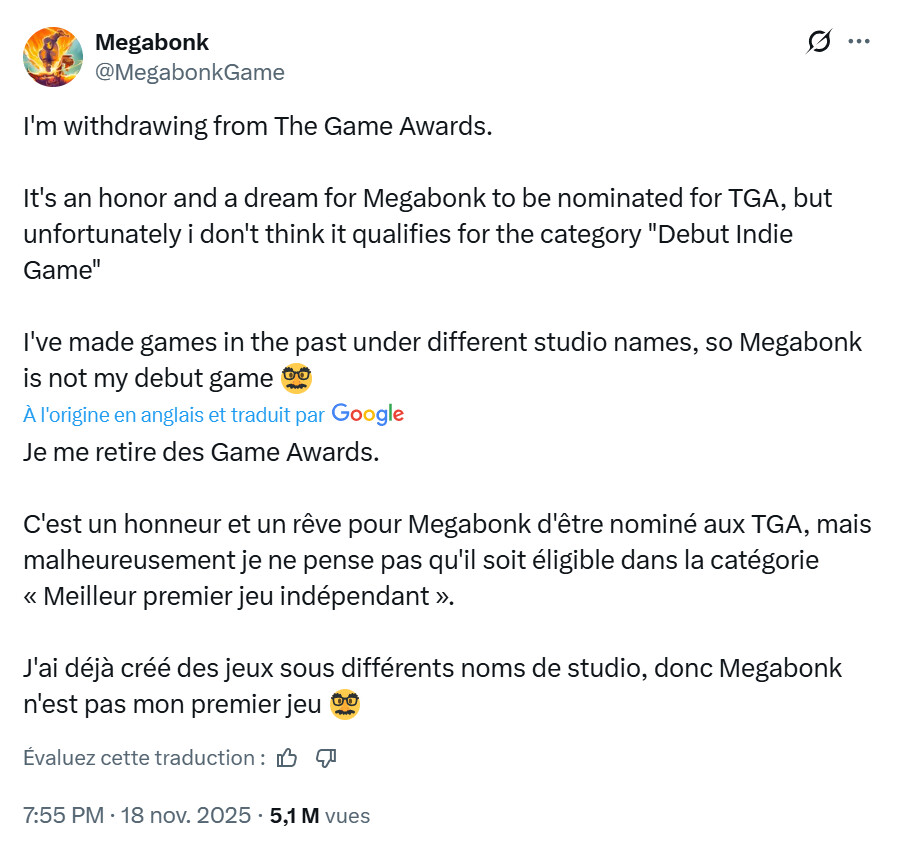The height and width of the screenshot is (850, 897).
Task: Click the disguised-face emoji in the French text
Action: pos(344,704)
